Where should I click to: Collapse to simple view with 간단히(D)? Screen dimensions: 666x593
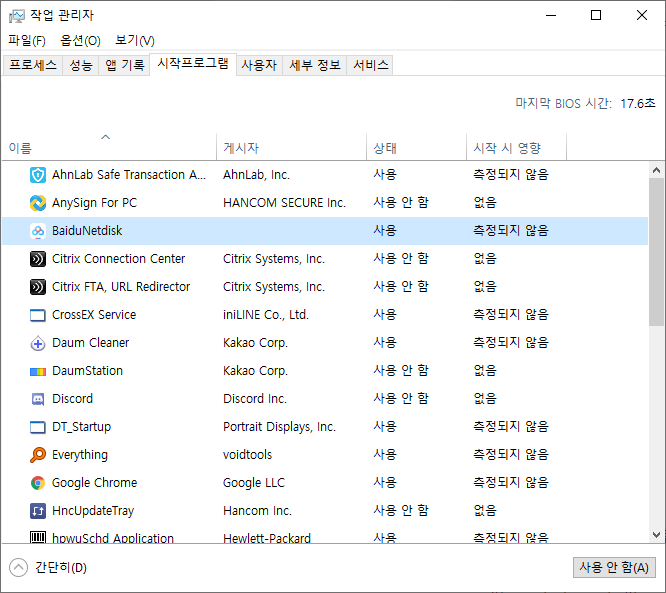(48, 568)
